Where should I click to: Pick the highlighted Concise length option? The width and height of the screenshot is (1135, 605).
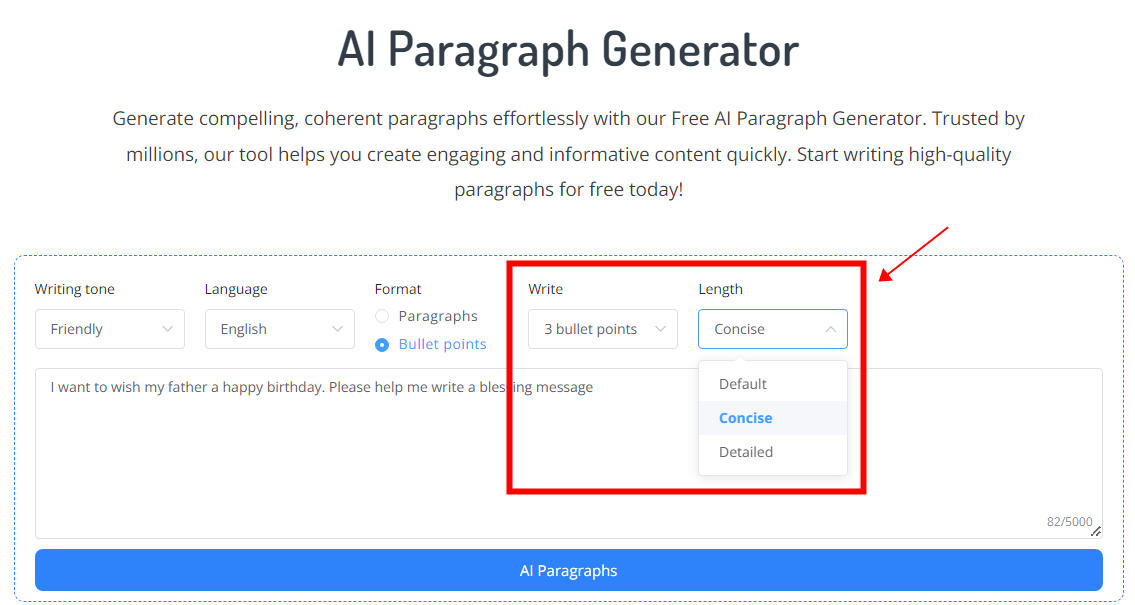pos(746,418)
